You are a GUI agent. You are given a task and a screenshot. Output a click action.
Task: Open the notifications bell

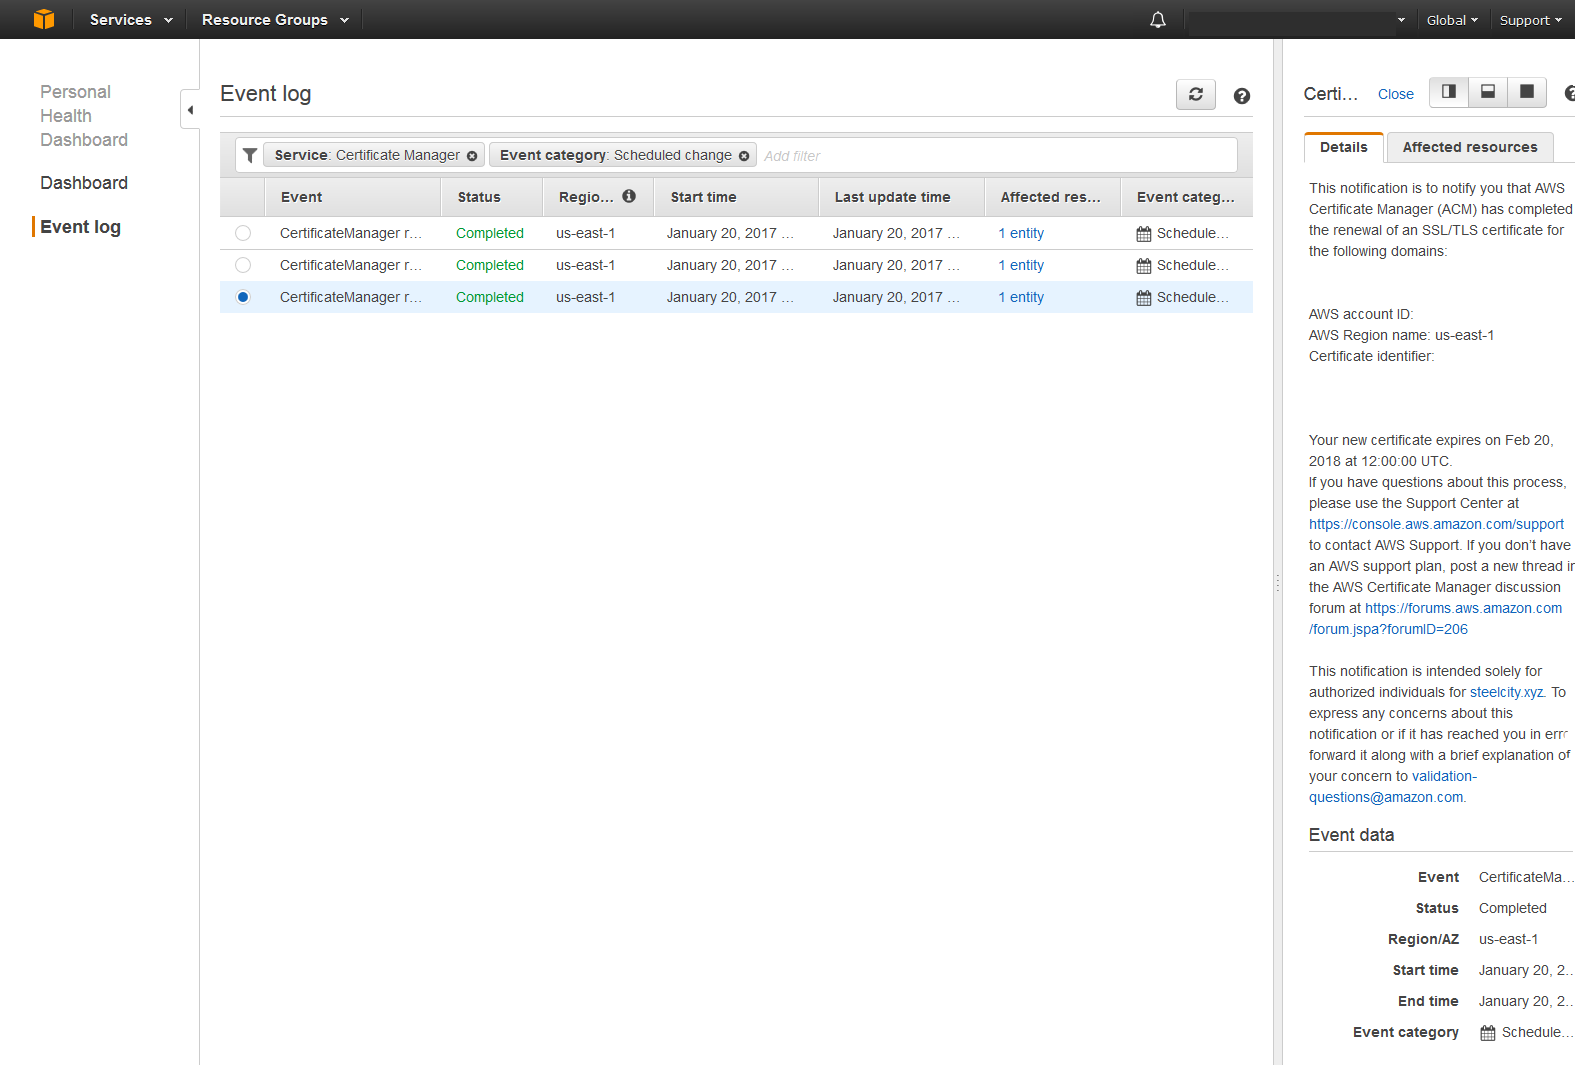[x=1158, y=20]
